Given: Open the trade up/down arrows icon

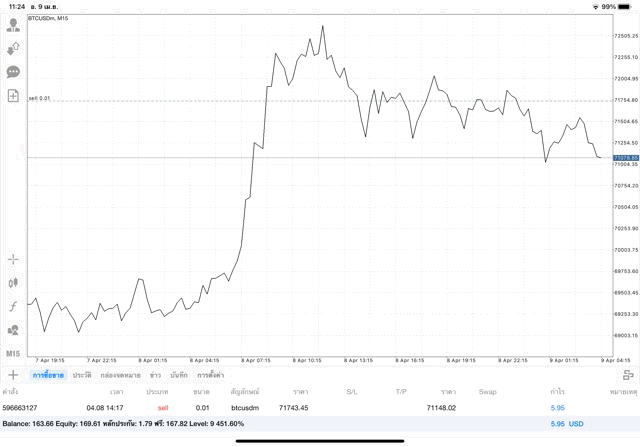Looking at the screenshot, I should 13,49.
